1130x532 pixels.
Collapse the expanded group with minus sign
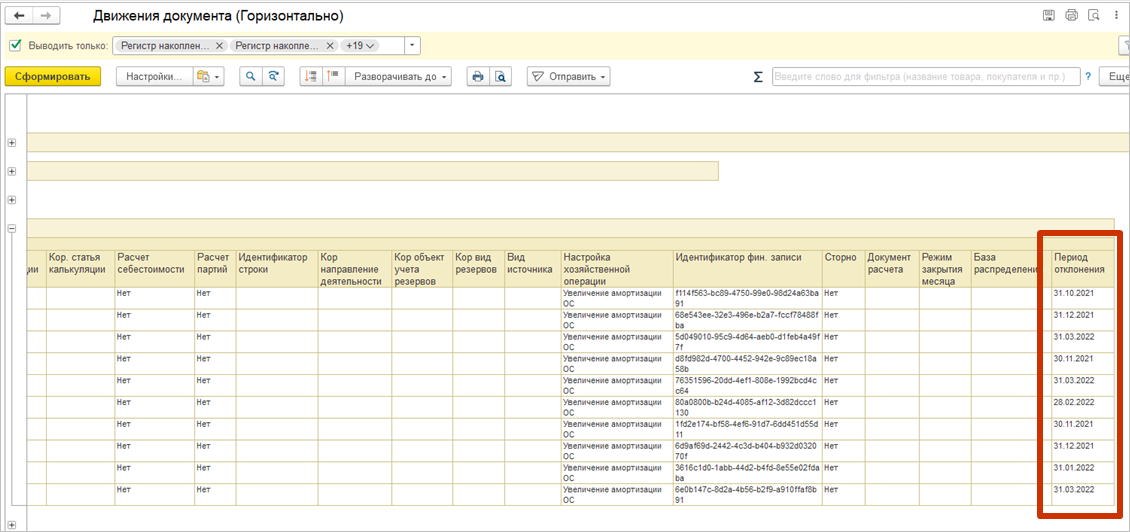[12, 228]
